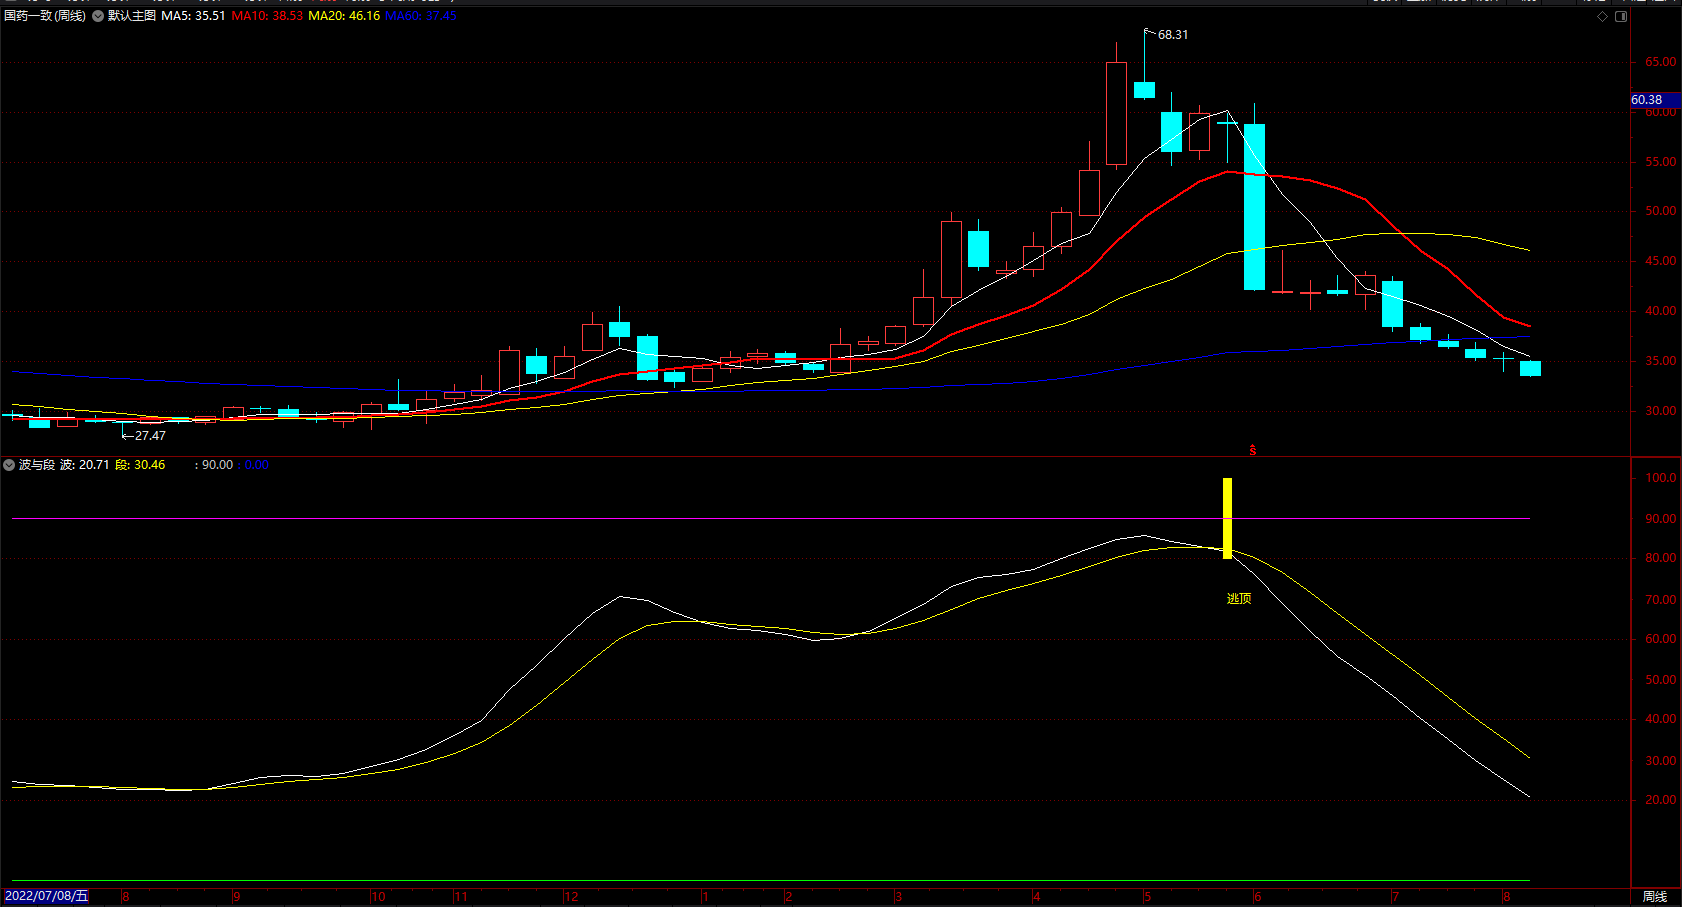Click the MA5: 35.51 readout
The width and height of the screenshot is (1682, 907).
click(193, 16)
